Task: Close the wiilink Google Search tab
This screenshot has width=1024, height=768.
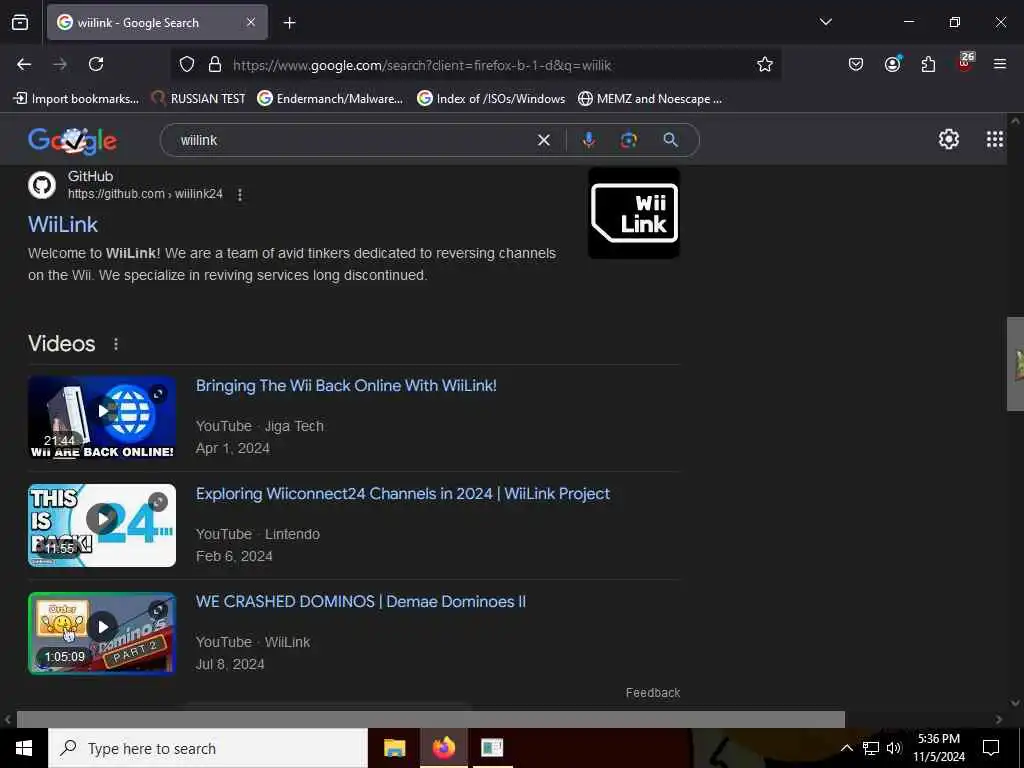Action: coord(251,22)
